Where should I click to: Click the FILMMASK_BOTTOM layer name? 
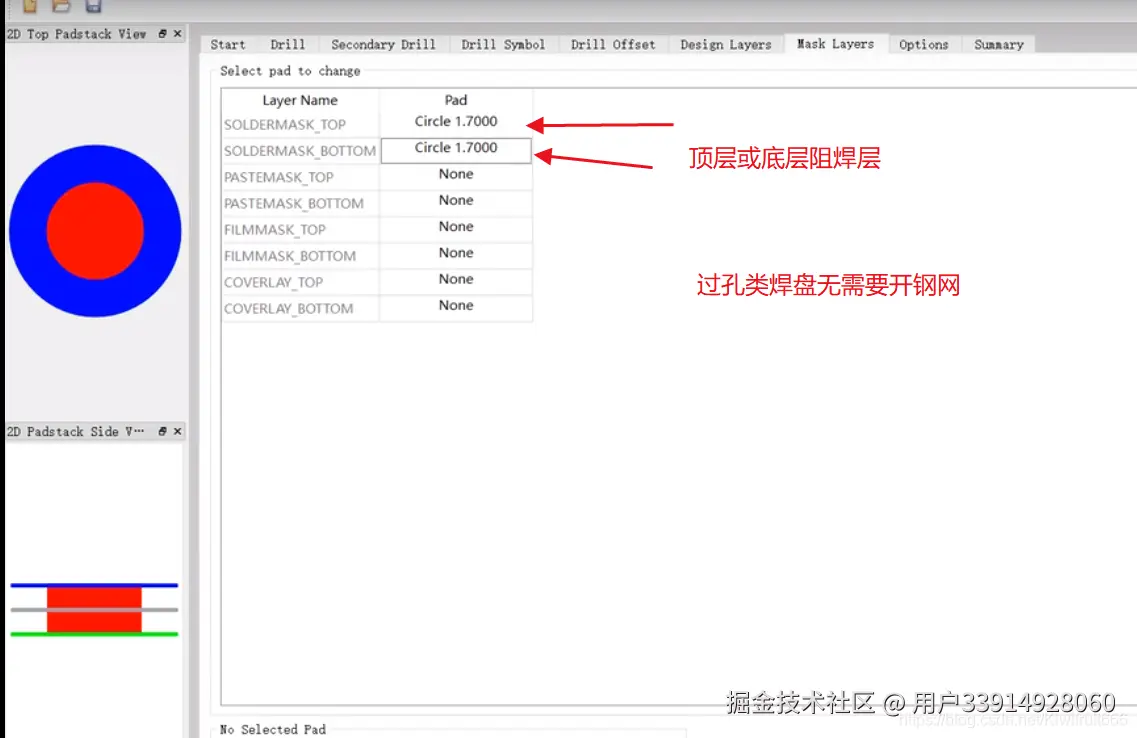[x=290, y=255]
